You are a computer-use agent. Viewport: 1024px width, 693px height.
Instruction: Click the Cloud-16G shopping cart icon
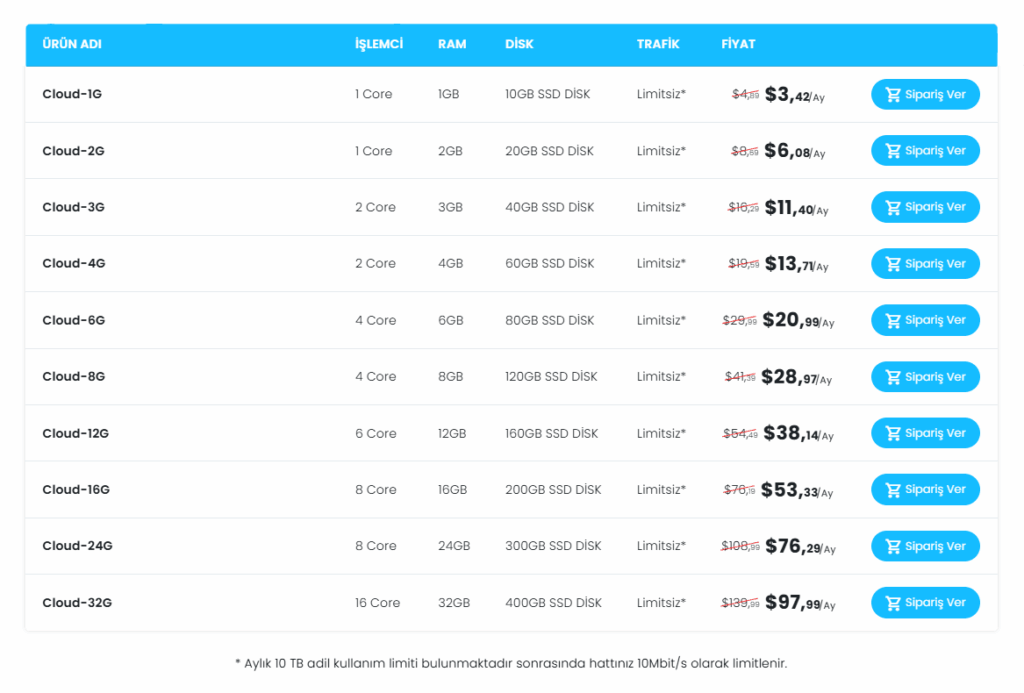pos(893,490)
